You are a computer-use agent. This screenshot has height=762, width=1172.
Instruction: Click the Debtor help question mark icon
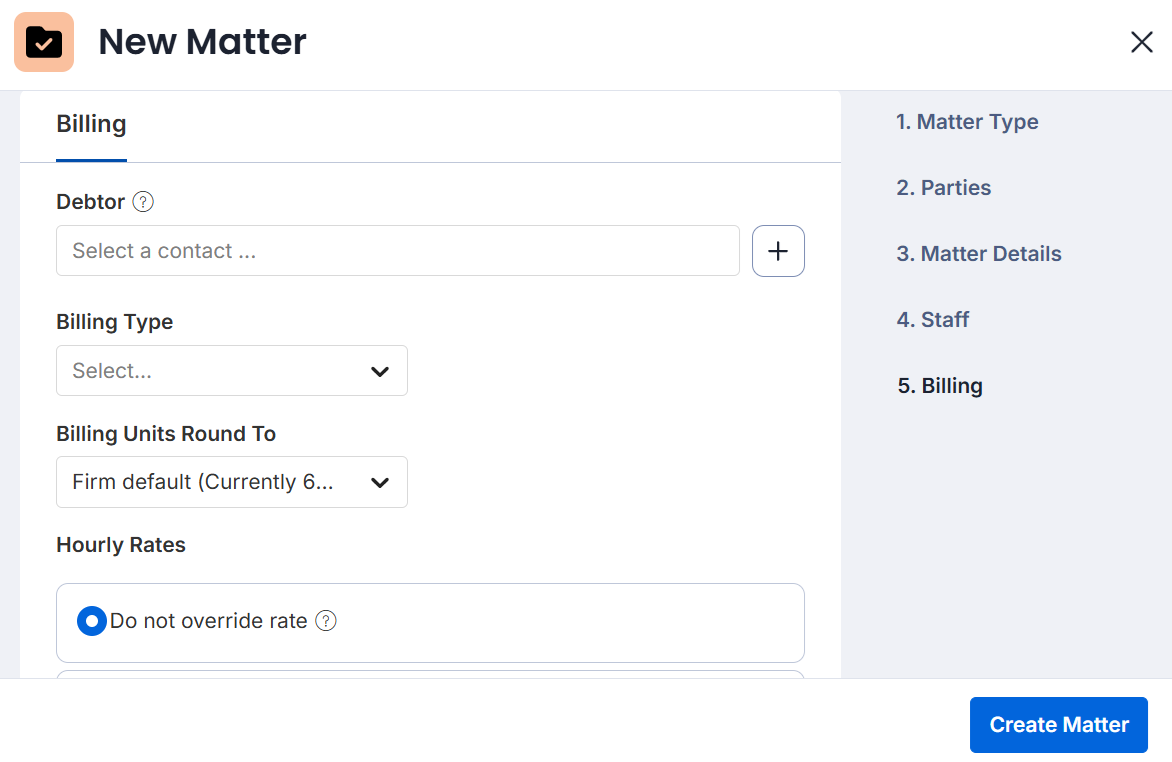[x=143, y=202]
